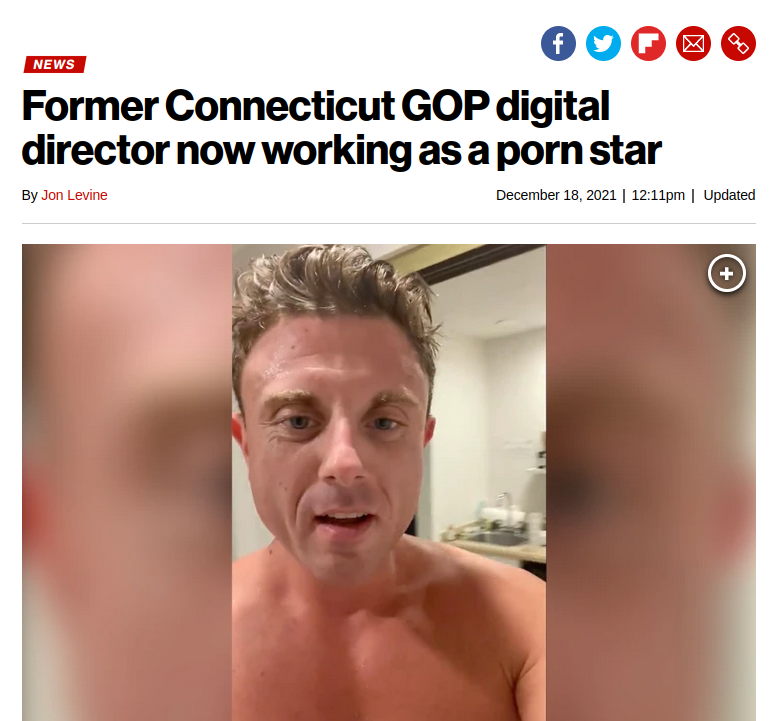Email the article using the envelope icon

tap(693, 44)
